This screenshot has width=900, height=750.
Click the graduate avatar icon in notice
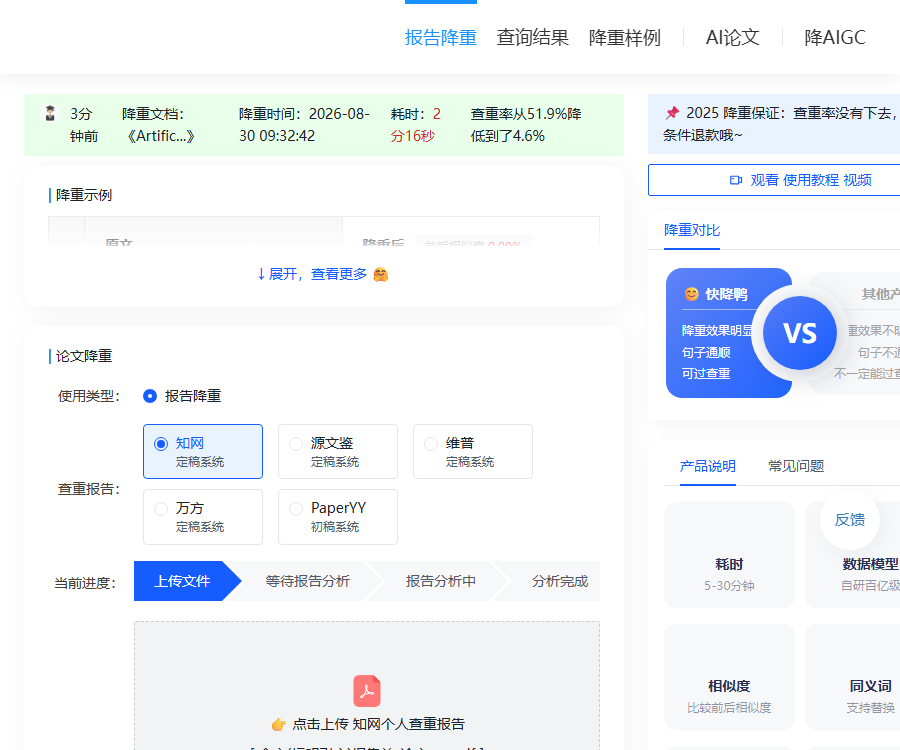click(51, 113)
